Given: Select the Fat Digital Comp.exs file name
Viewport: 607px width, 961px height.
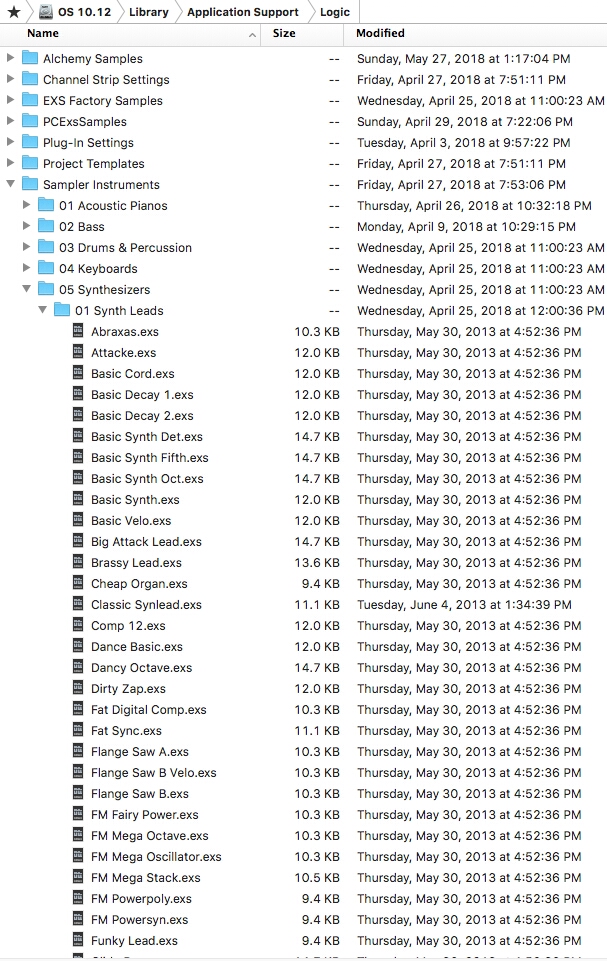Looking at the screenshot, I should [148, 710].
